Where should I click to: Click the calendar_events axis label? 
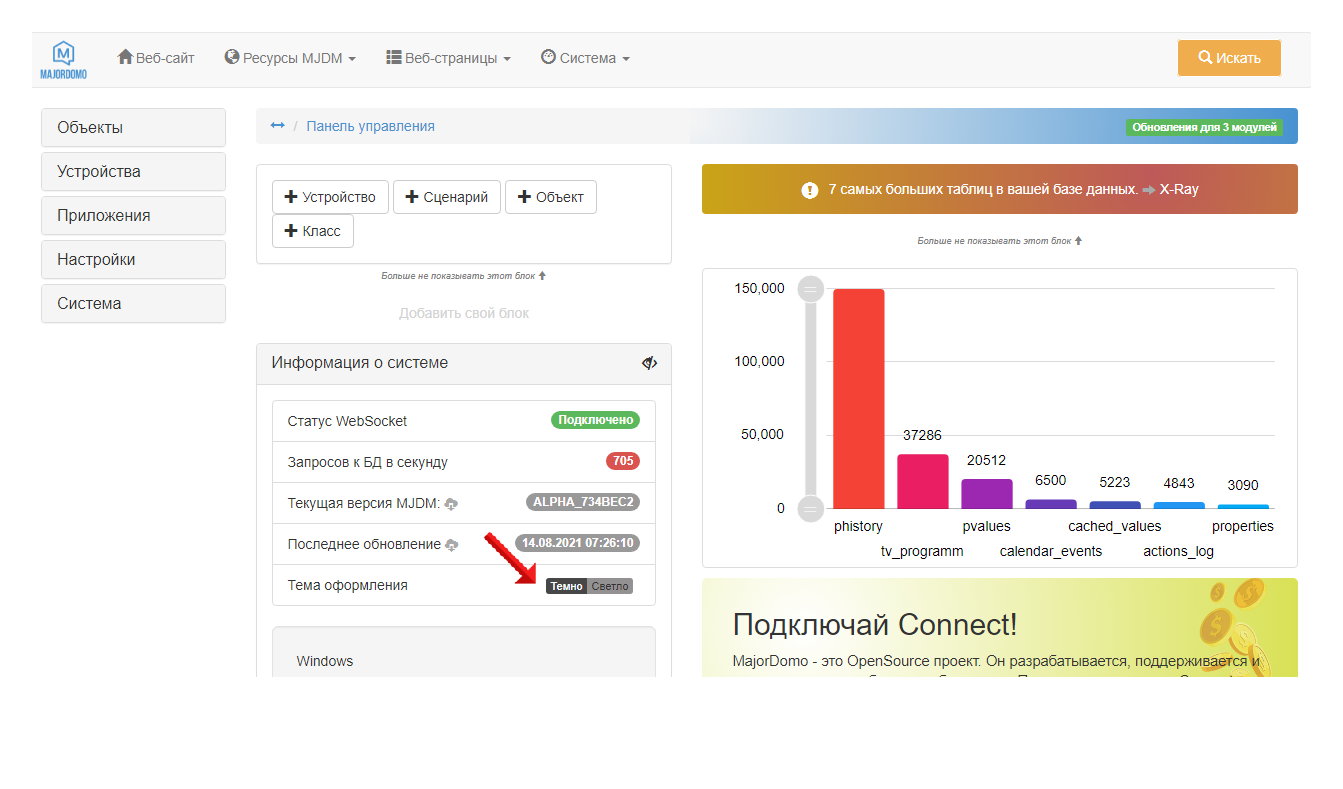coord(1051,551)
